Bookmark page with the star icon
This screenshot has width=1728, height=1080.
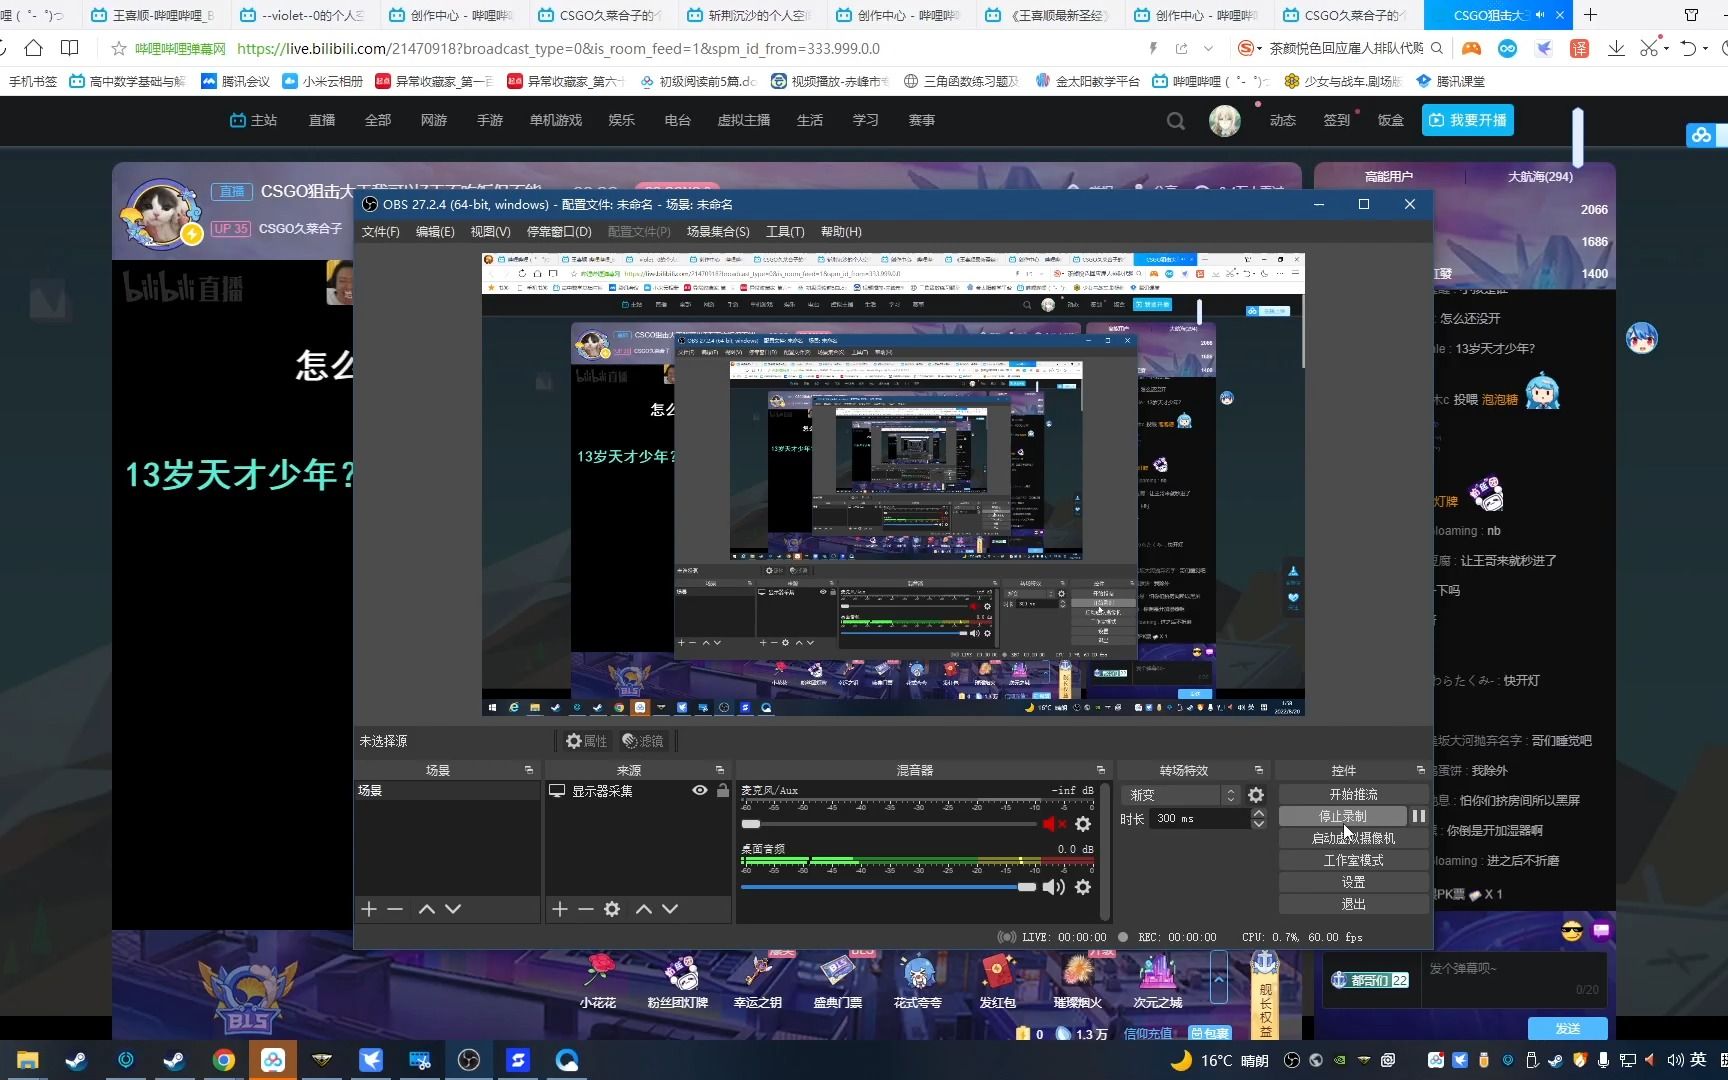119,48
